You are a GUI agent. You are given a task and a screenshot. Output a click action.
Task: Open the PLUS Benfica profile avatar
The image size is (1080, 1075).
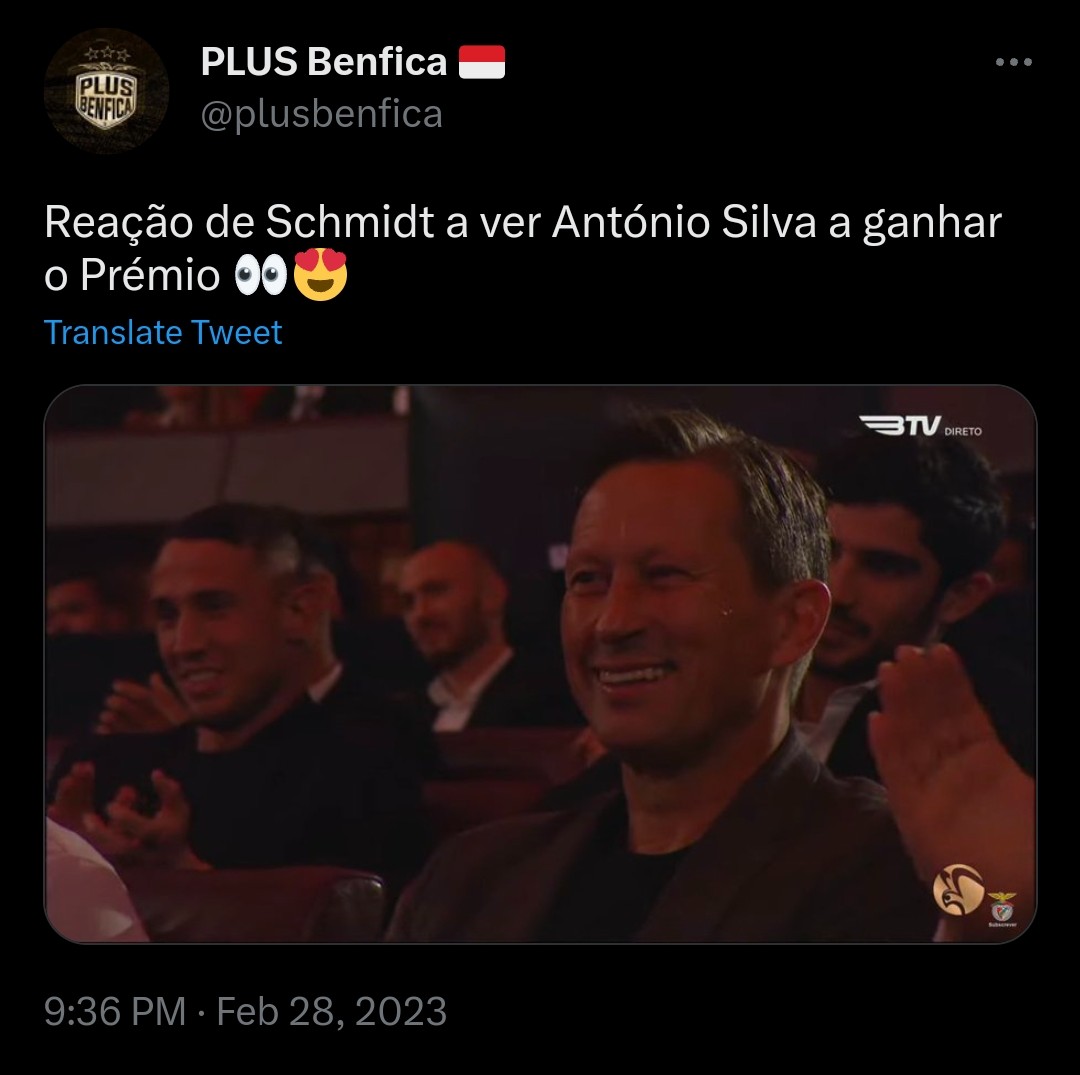pyautogui.click(x=106, y=90)
